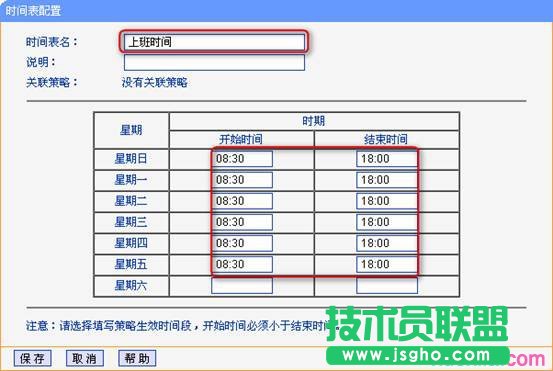Image resolution: width=553 pixels, height=371 pixels.
Task: Click 星期日 start time field
Action: coord(242,159)
